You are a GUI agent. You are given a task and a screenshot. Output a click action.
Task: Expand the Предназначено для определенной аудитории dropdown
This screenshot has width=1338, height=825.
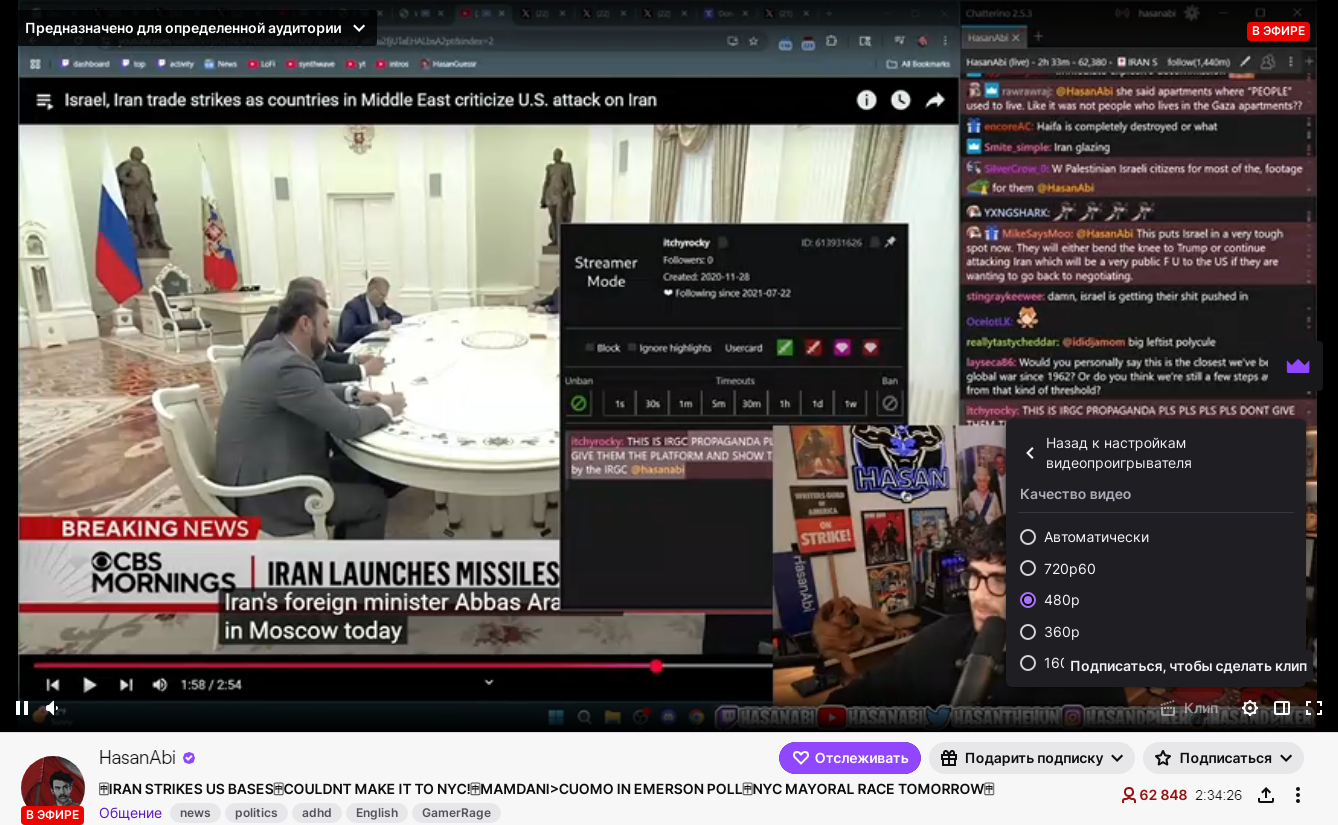(x=196, y=28)
